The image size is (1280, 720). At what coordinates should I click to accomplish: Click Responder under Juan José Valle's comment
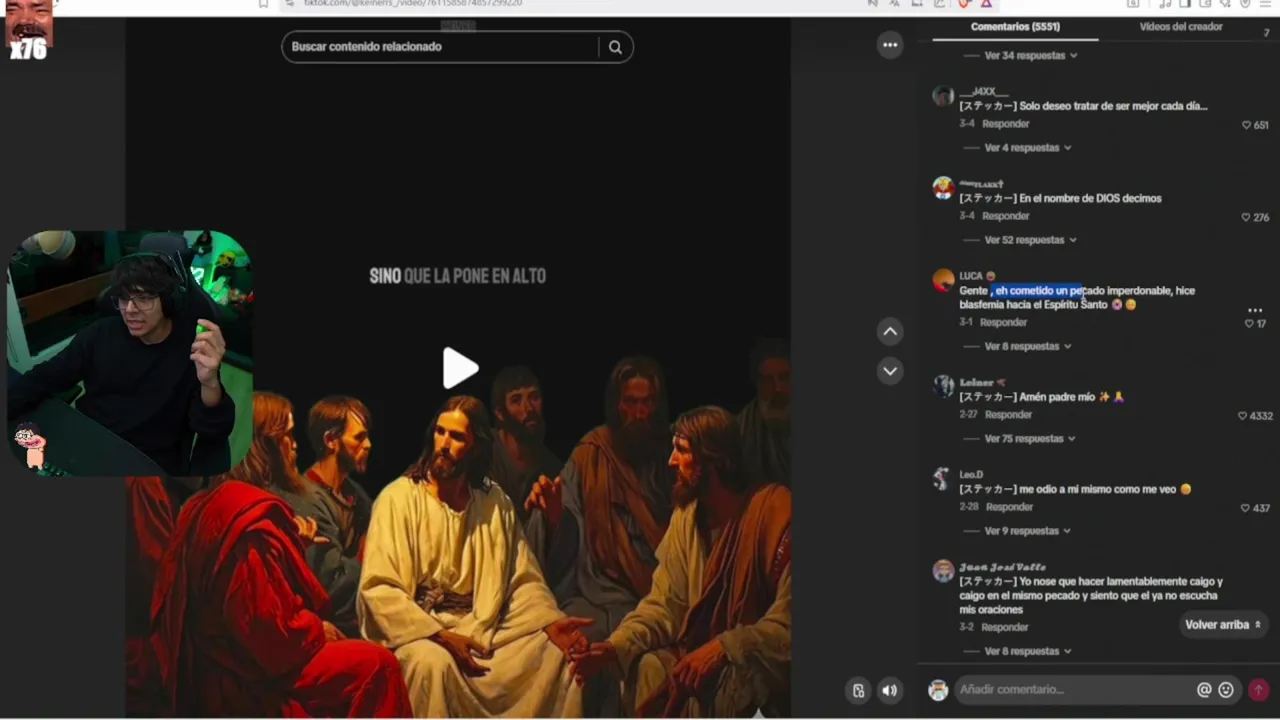[1005, 627]
